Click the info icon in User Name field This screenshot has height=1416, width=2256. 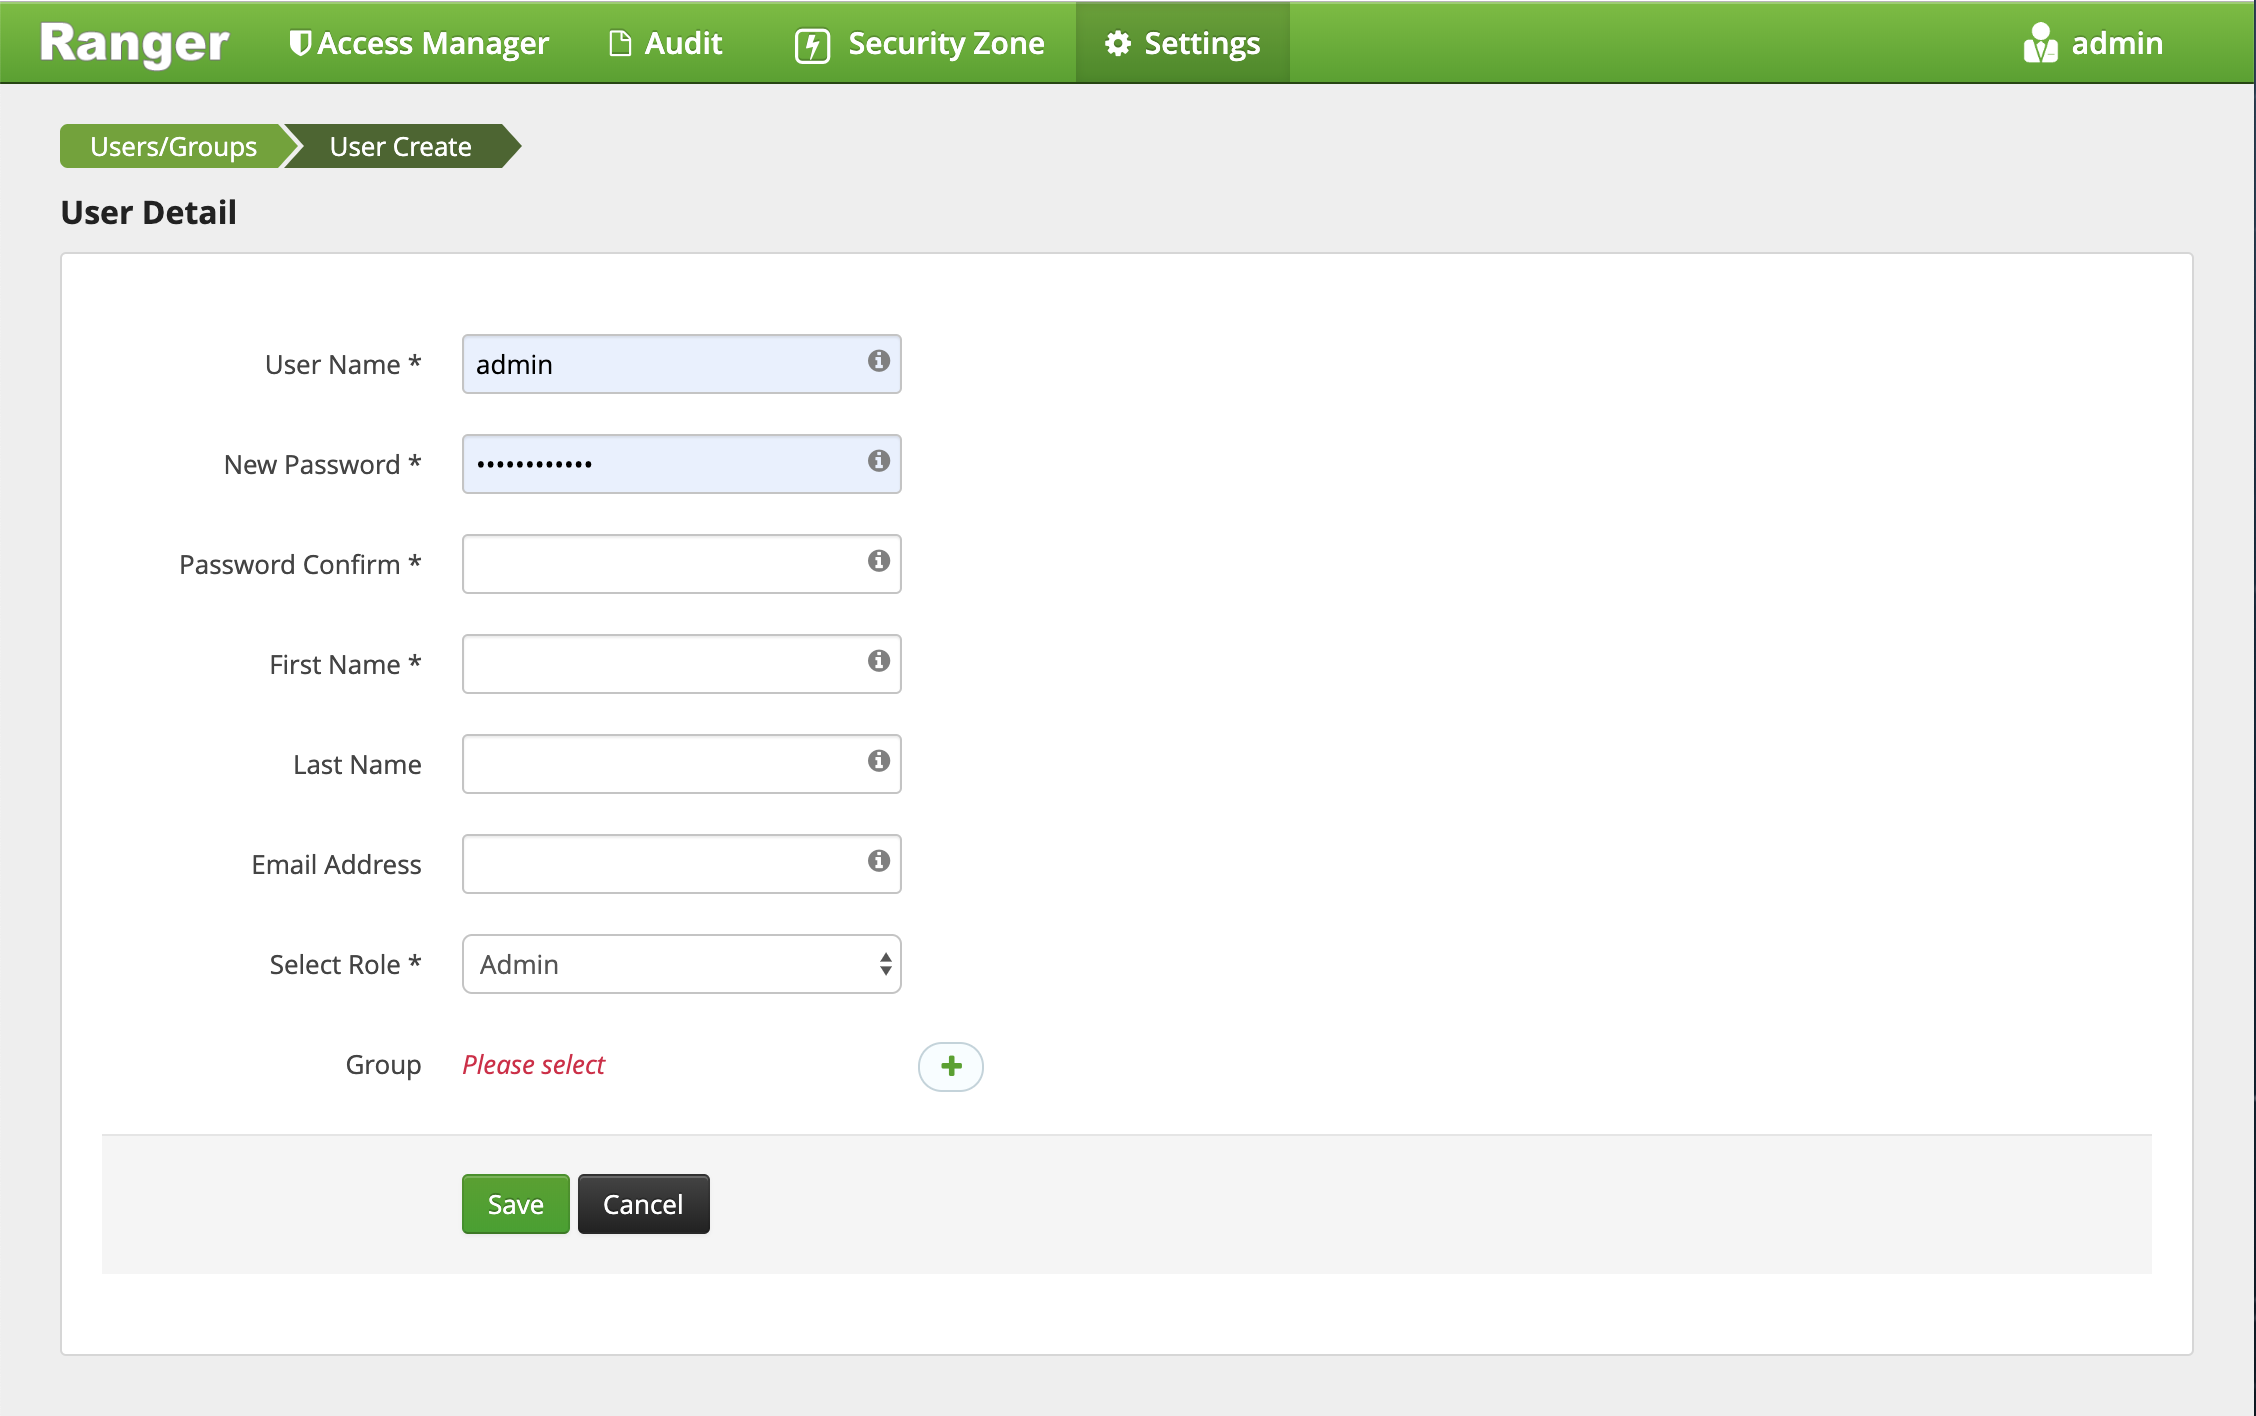click(879, 361)
